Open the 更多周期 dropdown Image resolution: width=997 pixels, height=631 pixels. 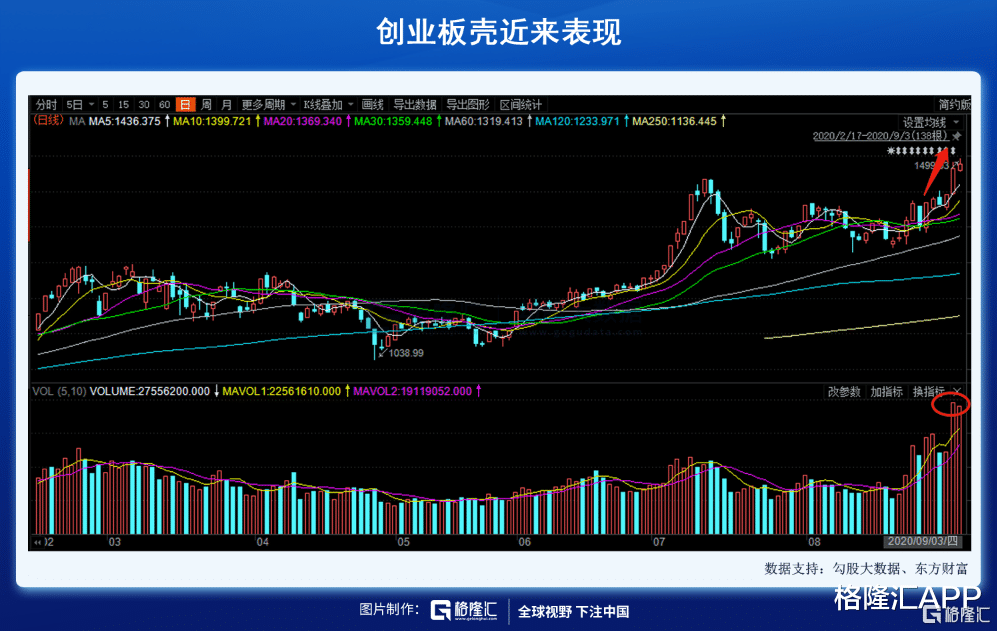(x=268, y=104)
